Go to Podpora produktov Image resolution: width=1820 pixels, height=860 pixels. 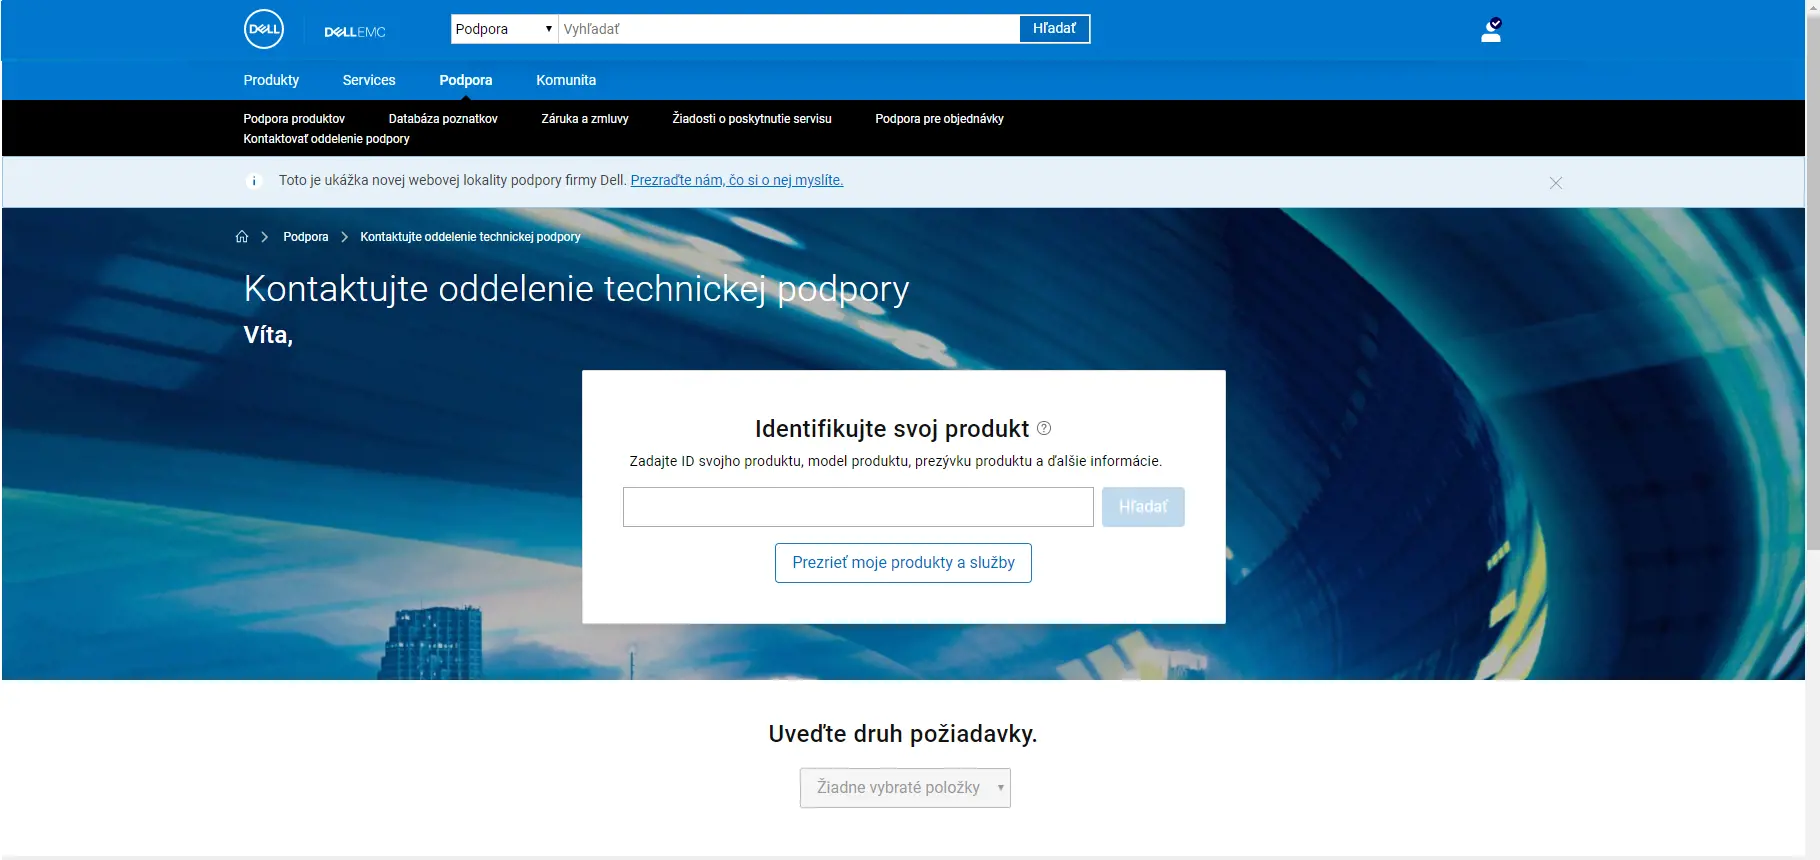(x=294, y=119)
